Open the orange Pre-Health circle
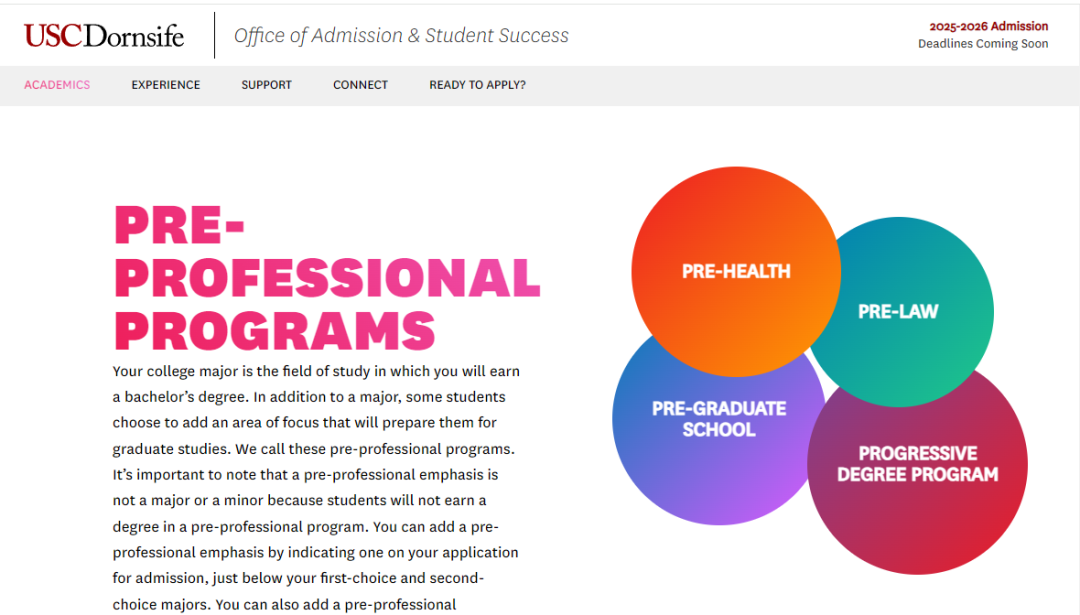 tap(736, 271)
